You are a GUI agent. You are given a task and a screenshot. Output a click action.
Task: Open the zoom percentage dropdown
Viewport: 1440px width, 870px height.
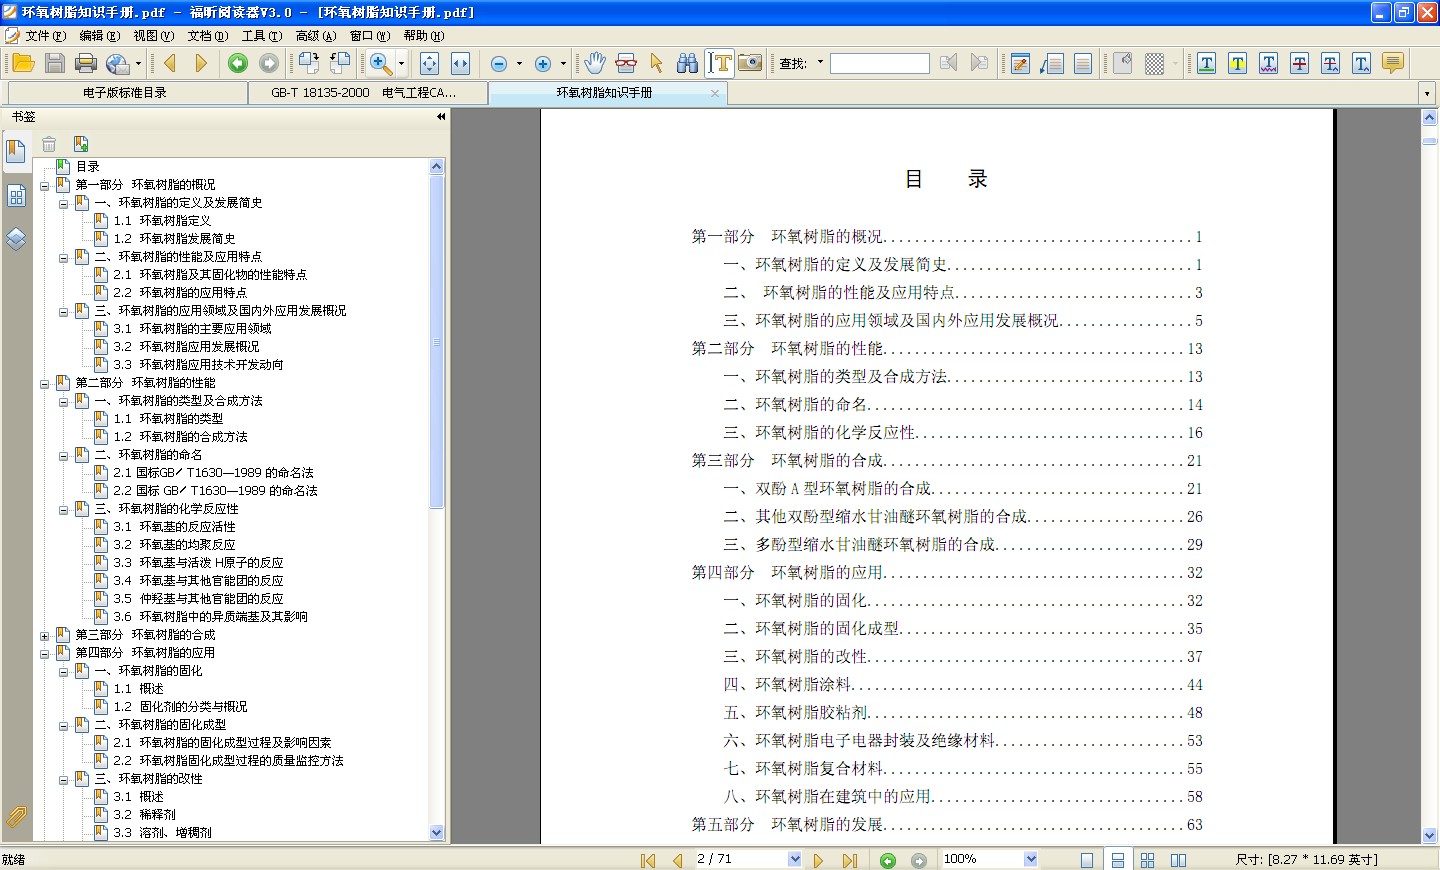(x=1030, y=858)
